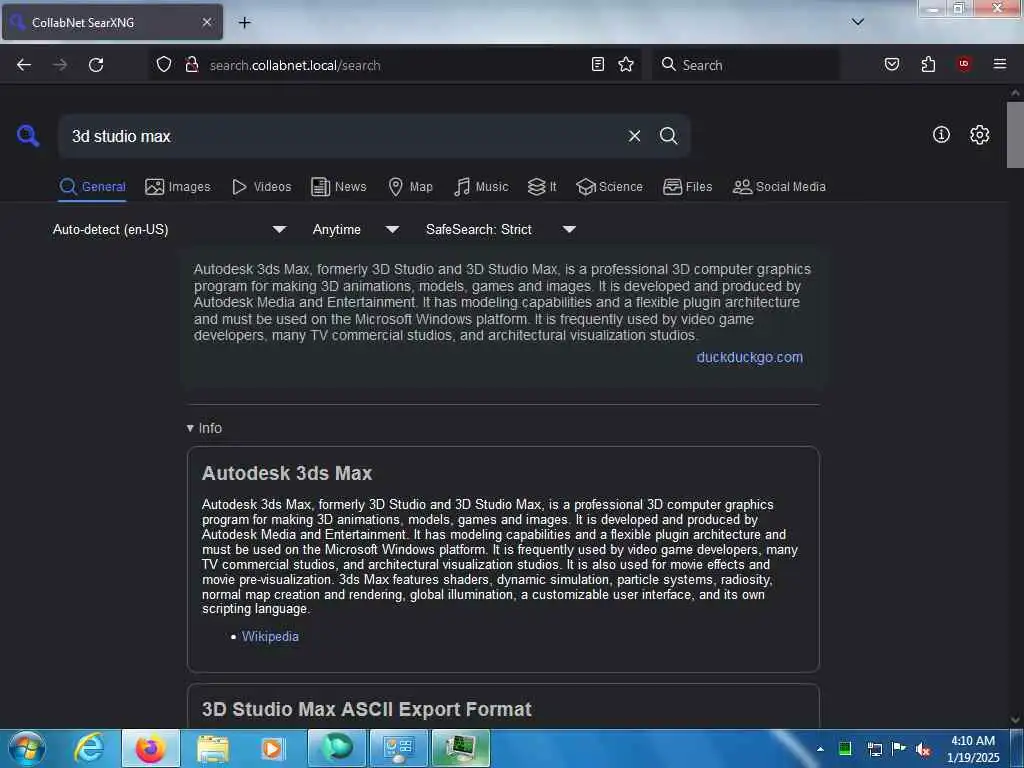Viewport: 1024px width, 768px height.
Task: Open the Anytime time range dropdown
Action: [356, 229]
